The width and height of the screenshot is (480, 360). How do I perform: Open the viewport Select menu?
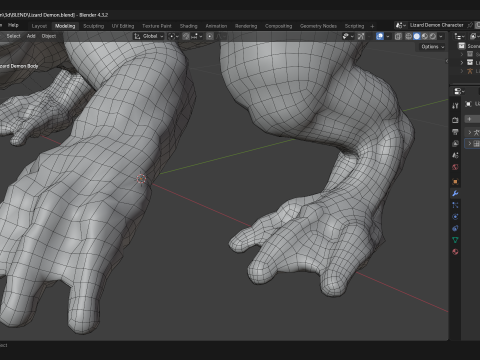[x=14, y=36]
